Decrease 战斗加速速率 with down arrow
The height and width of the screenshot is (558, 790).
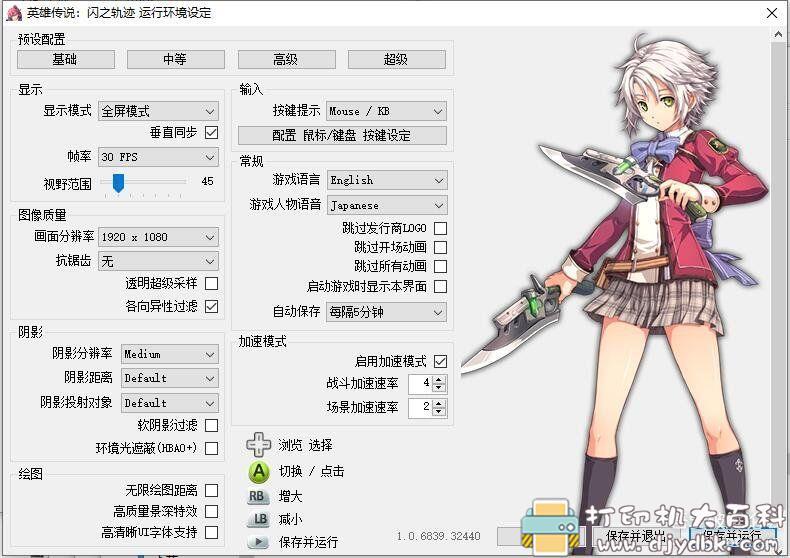pos(439,388)
